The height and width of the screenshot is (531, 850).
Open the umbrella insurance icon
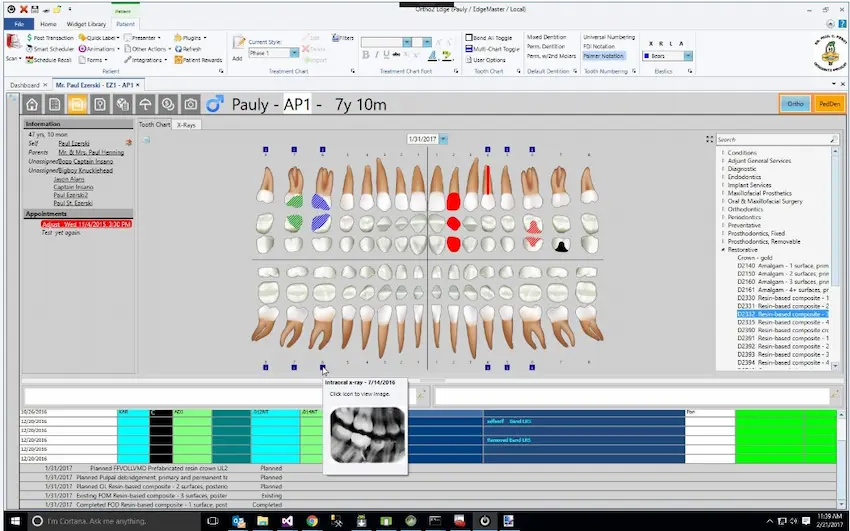[x=145, y=104]
